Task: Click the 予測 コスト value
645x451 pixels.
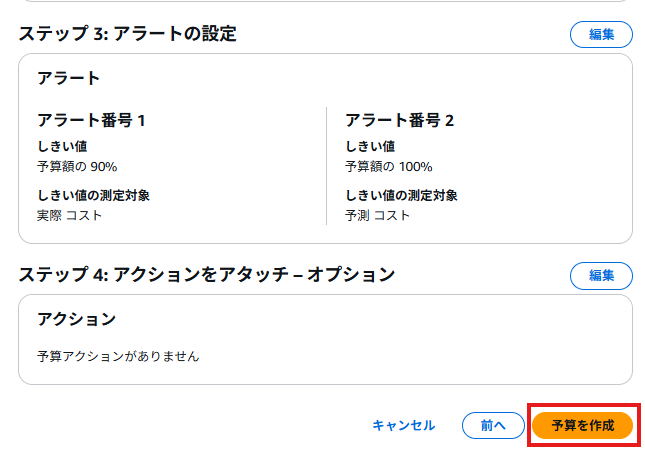Action: point(378,215)
